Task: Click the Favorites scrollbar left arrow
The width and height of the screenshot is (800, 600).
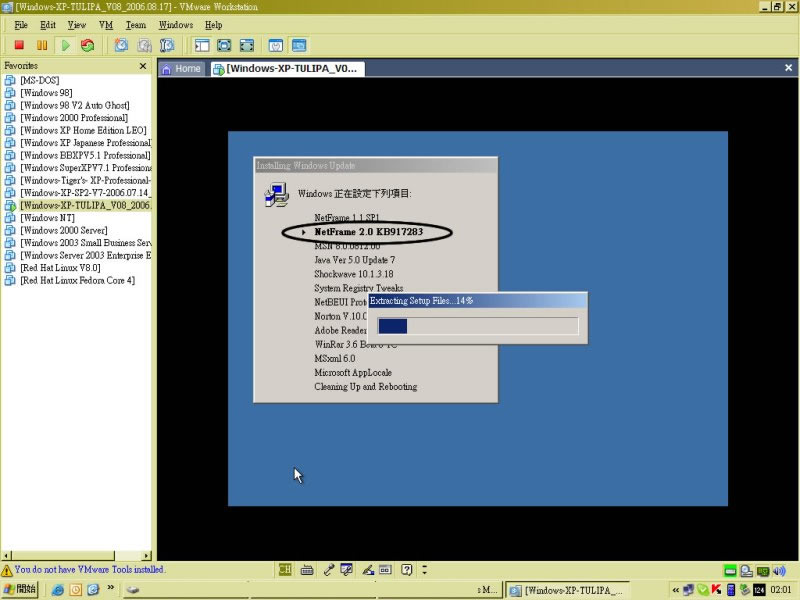Action: pos(7,556)
